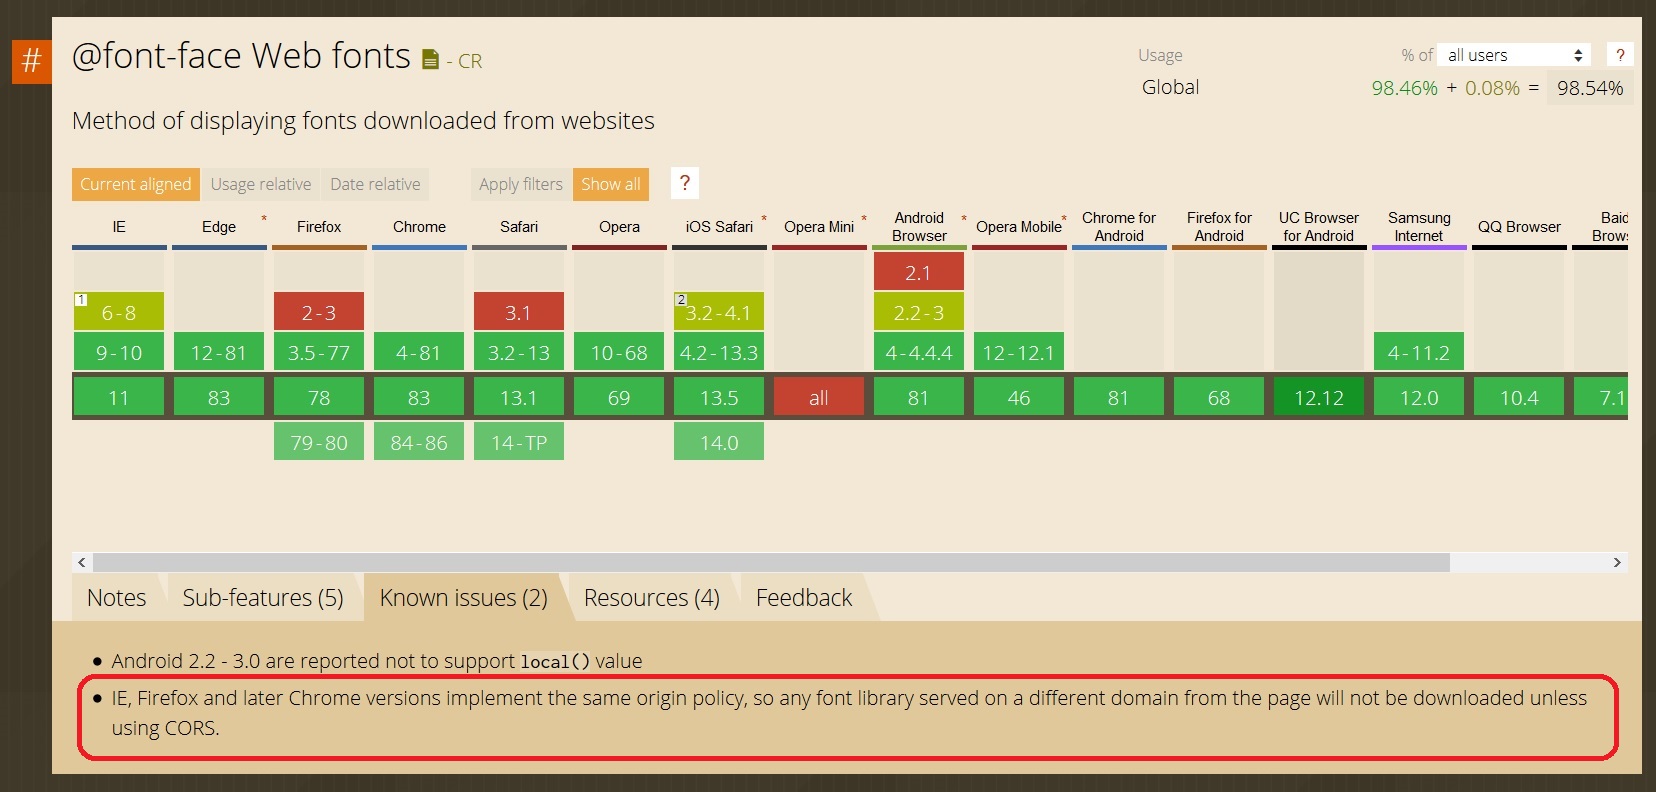Click the IE 11 current version cell
The height and width of the screenshot is (792, 1656).
119,396
